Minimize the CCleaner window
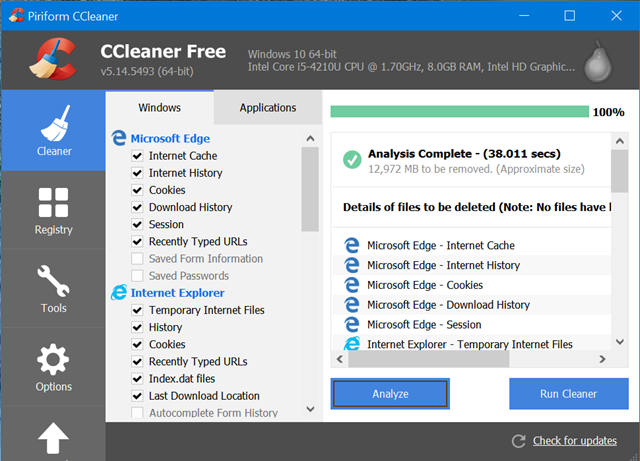The height and width of the screenshot is (461, 640). point(524,16)
